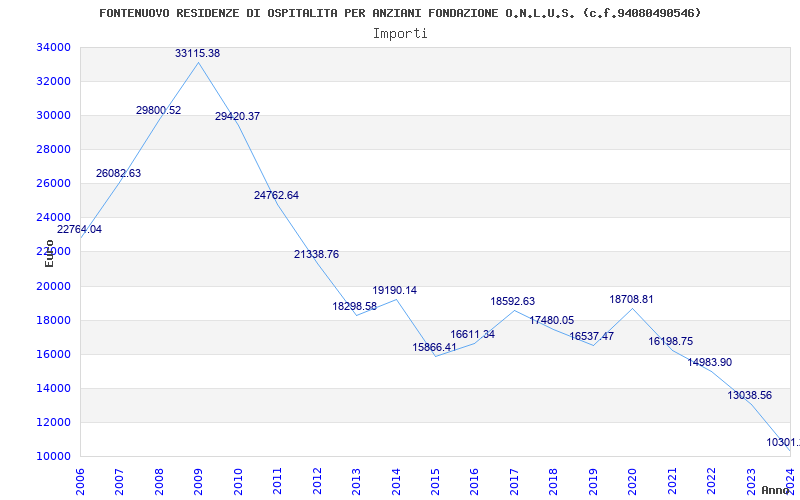Viewport: 800px width, 500px height.
Task: Click the Euro axis label
Action: [x=49, y=253]
